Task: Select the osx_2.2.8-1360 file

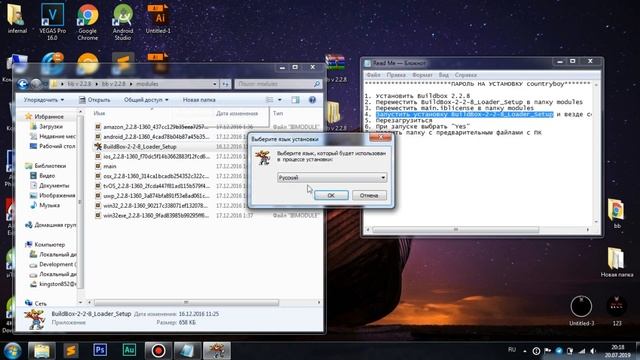Action: pyautogui.click(x=155, y=176)
